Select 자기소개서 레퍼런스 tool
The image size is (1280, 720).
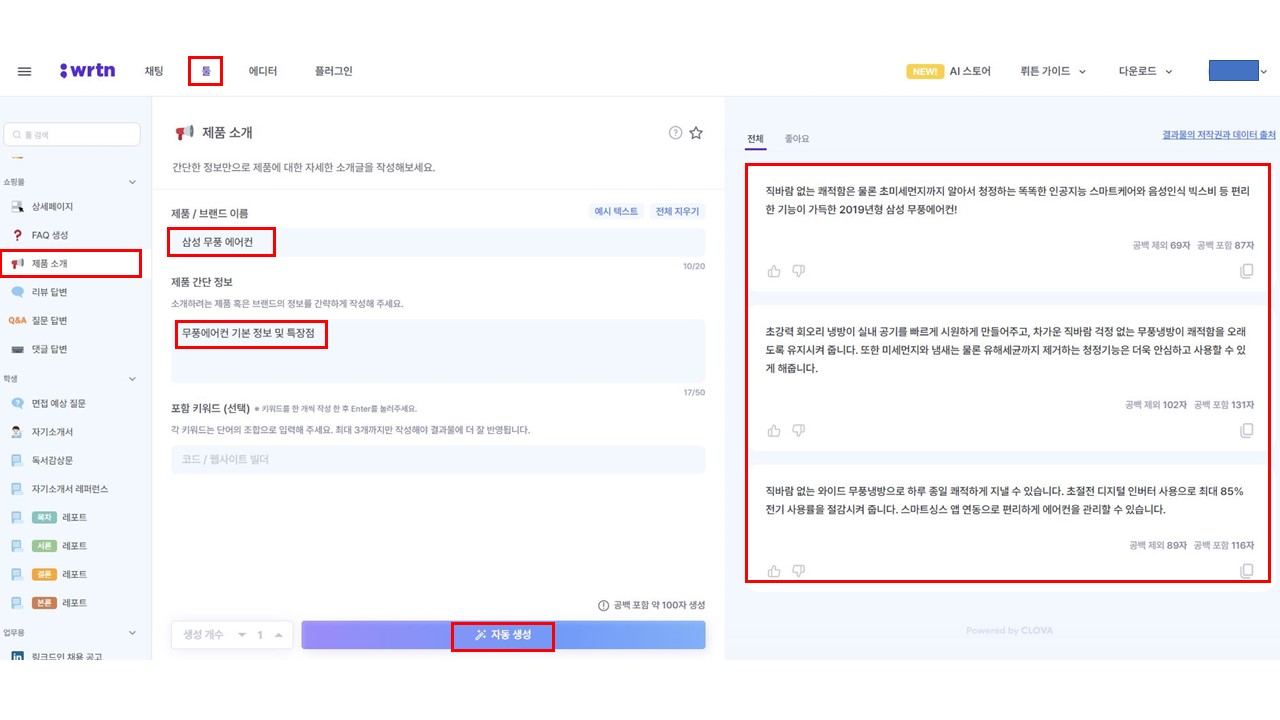click(x=70, y=489)
